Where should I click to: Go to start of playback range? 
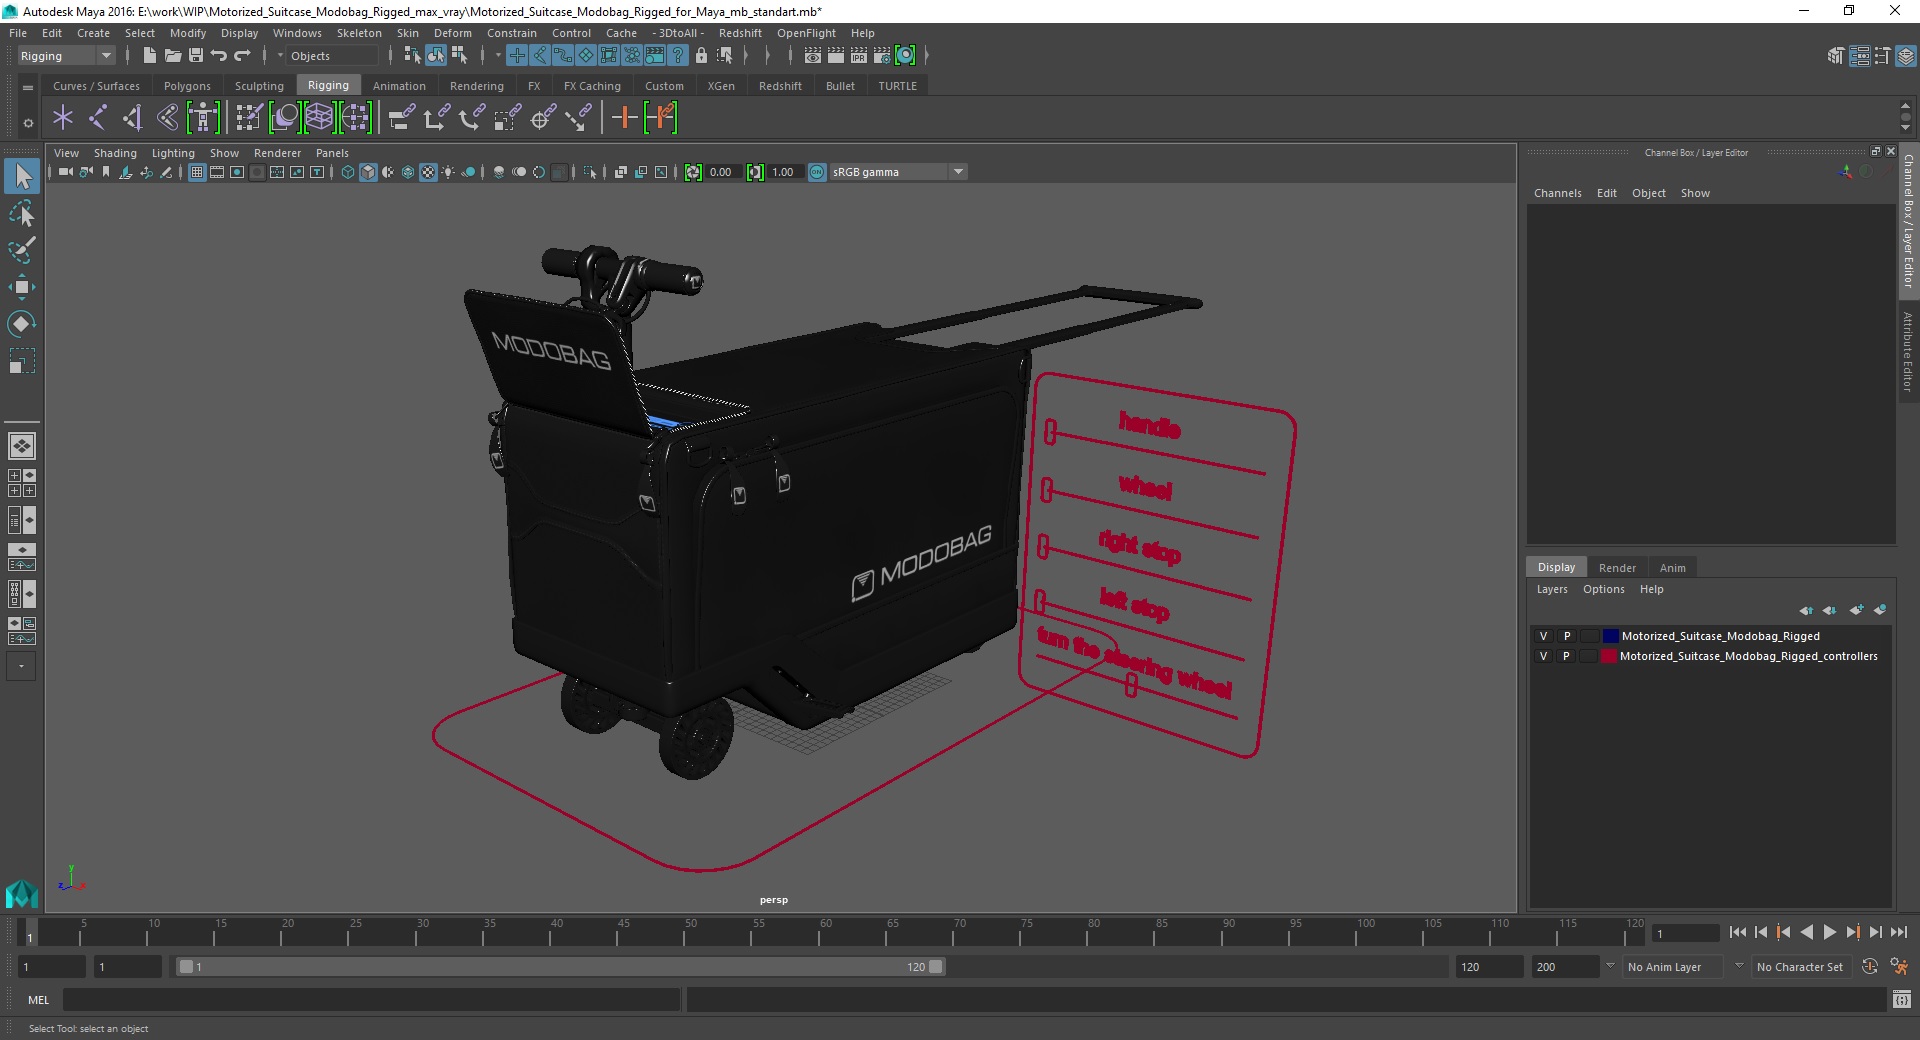(1737, 932)
